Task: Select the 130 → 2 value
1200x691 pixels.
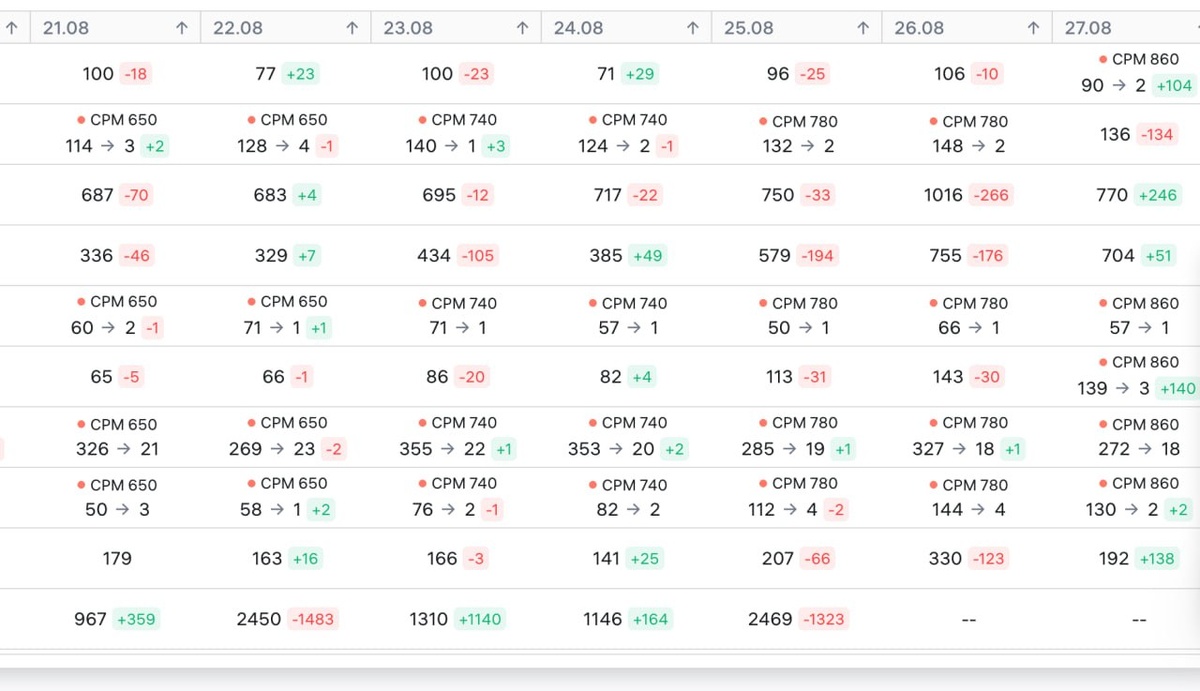Action: 1122,510
